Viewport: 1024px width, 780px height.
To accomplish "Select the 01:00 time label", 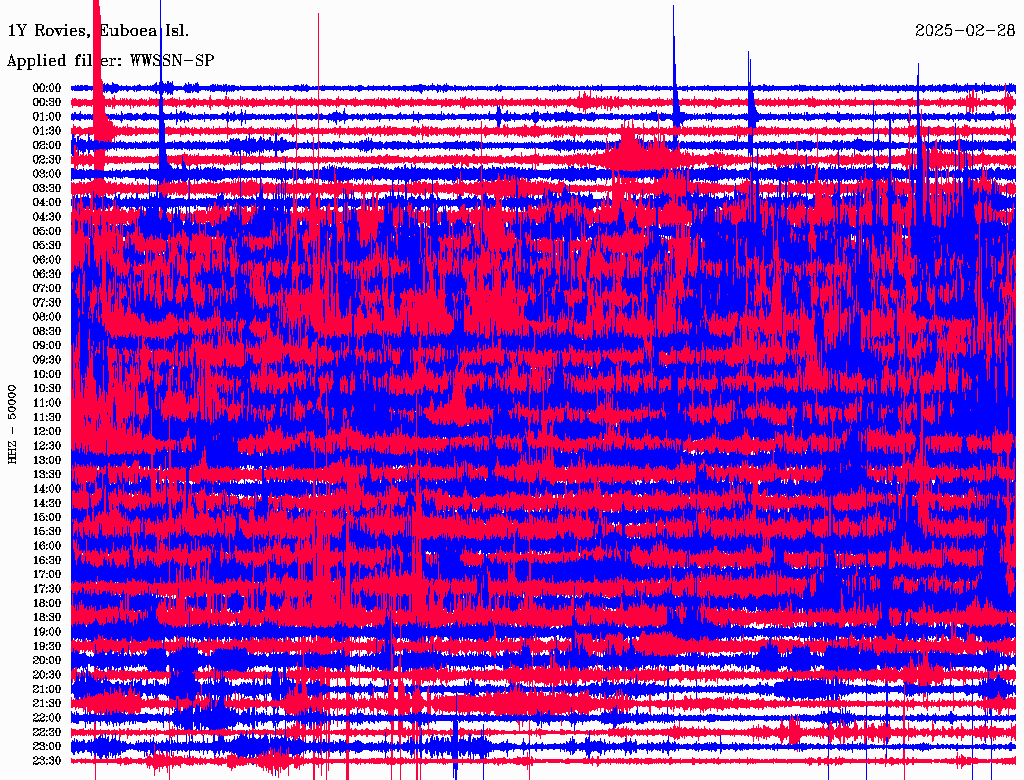I will 47,117.
